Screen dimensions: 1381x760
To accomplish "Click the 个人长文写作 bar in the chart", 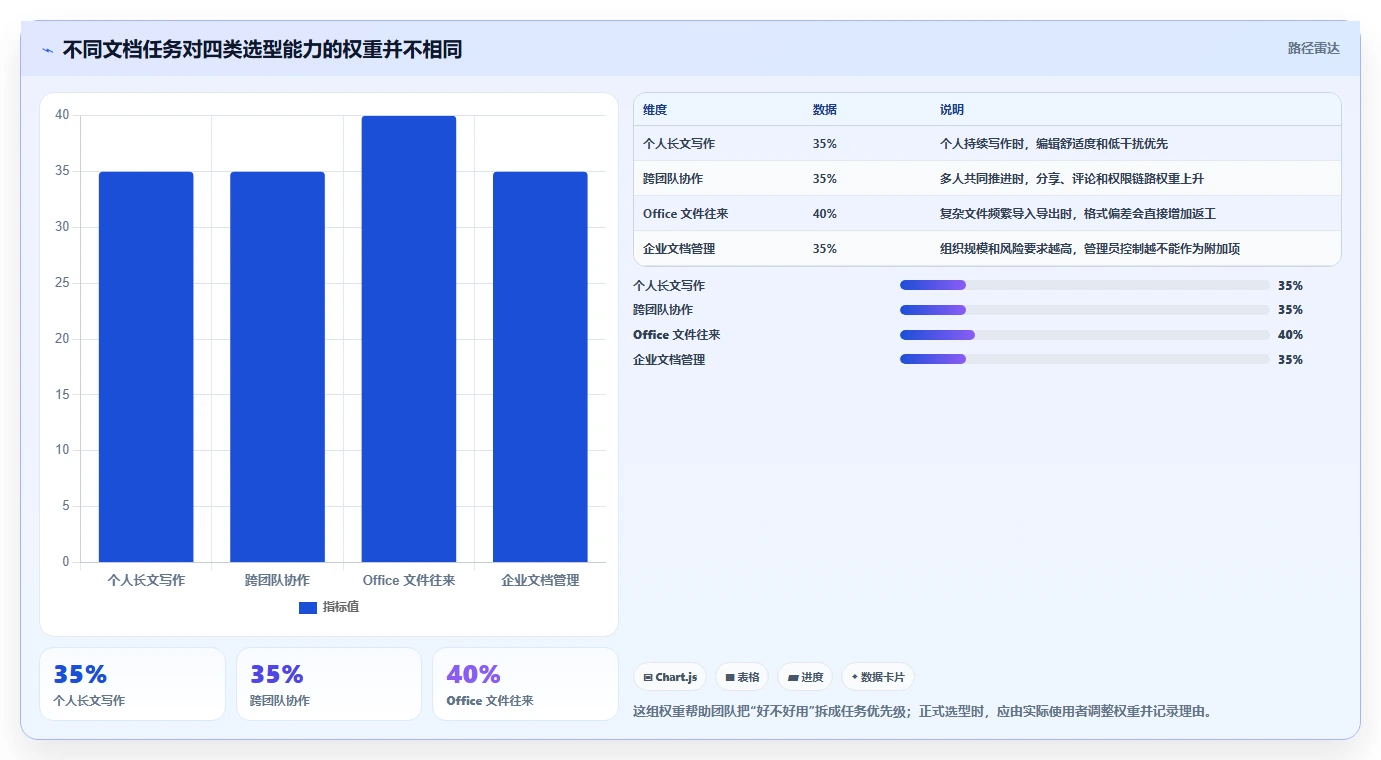I will 146,367.
